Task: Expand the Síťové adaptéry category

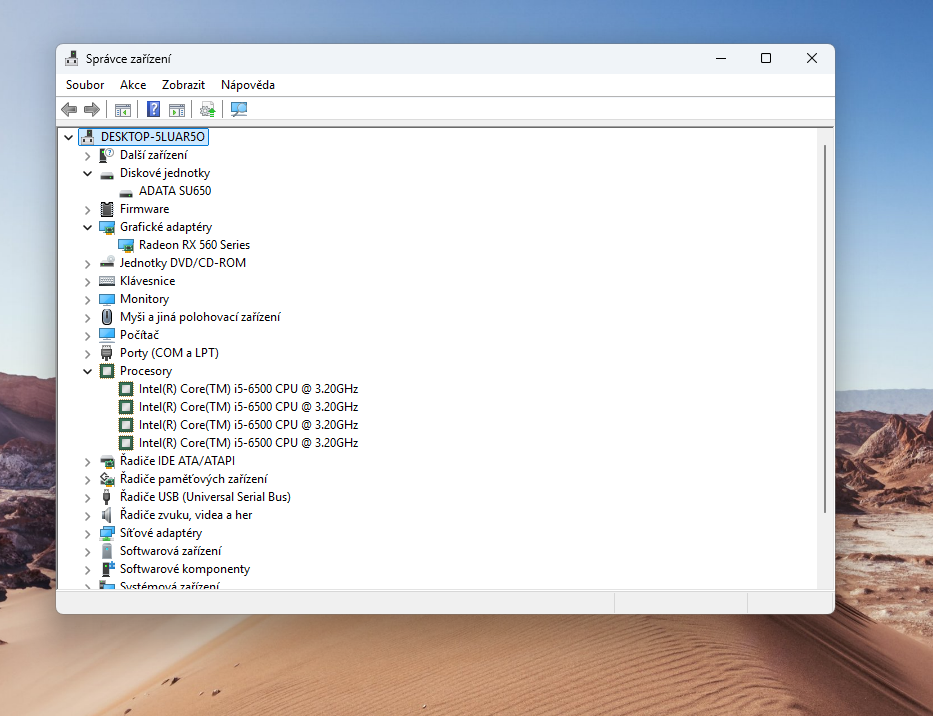Action: (x=87, y=532)
